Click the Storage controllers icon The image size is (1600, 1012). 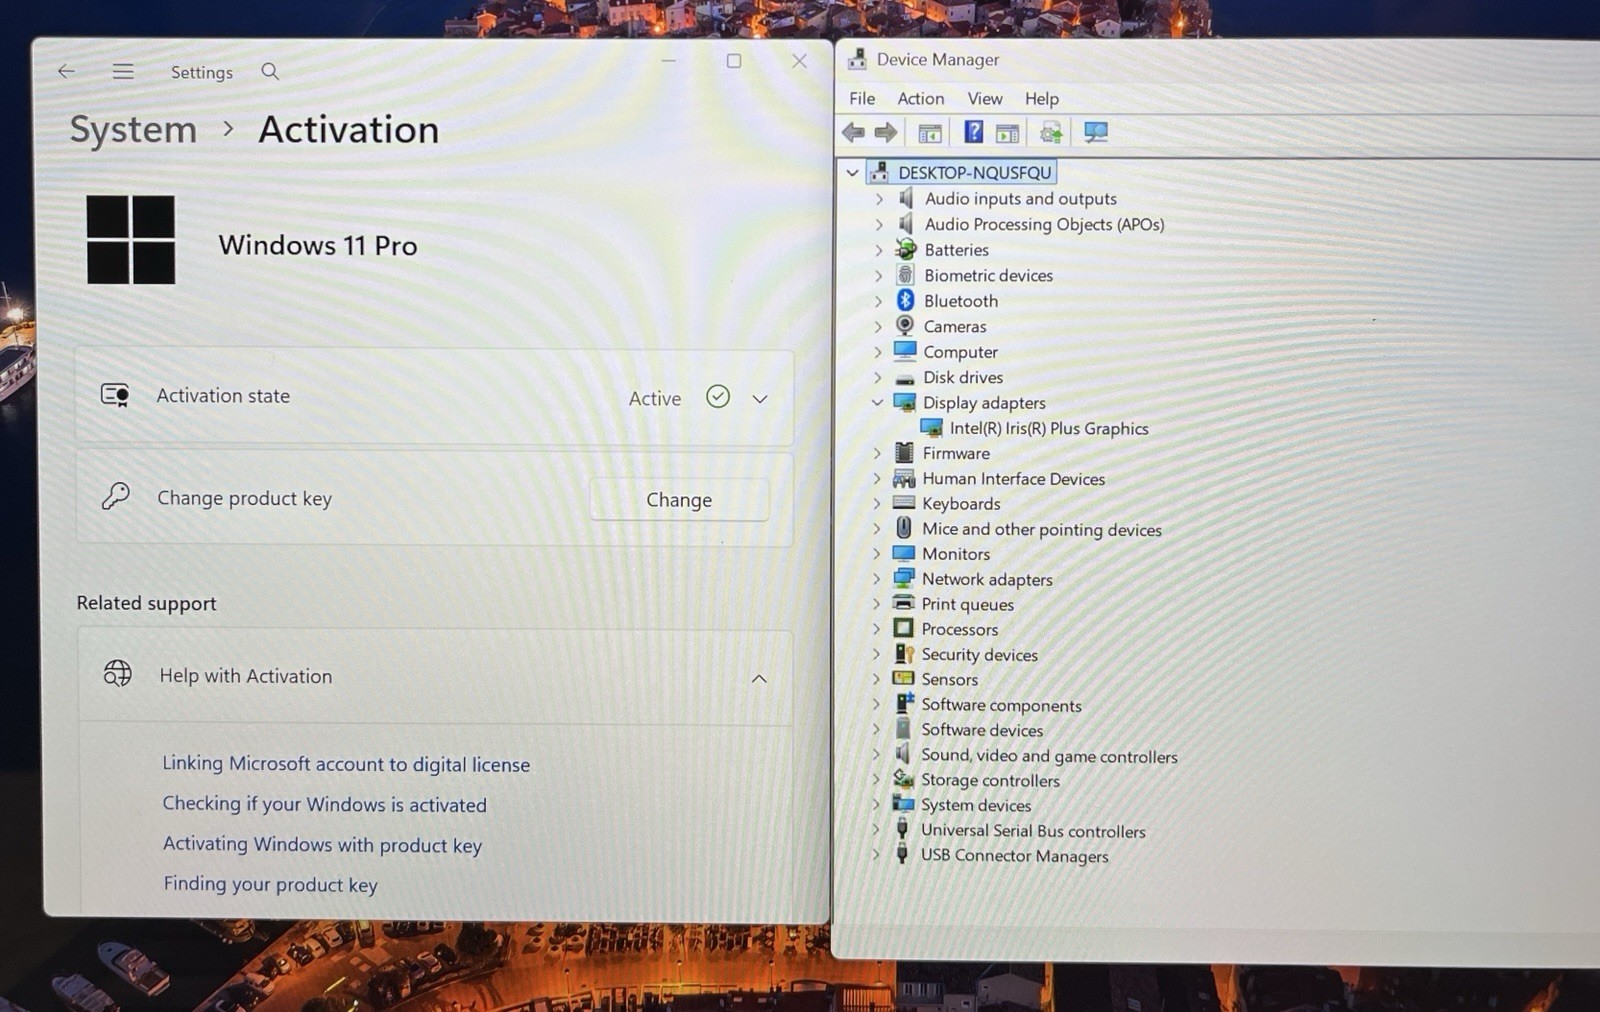tap(903, 778)
